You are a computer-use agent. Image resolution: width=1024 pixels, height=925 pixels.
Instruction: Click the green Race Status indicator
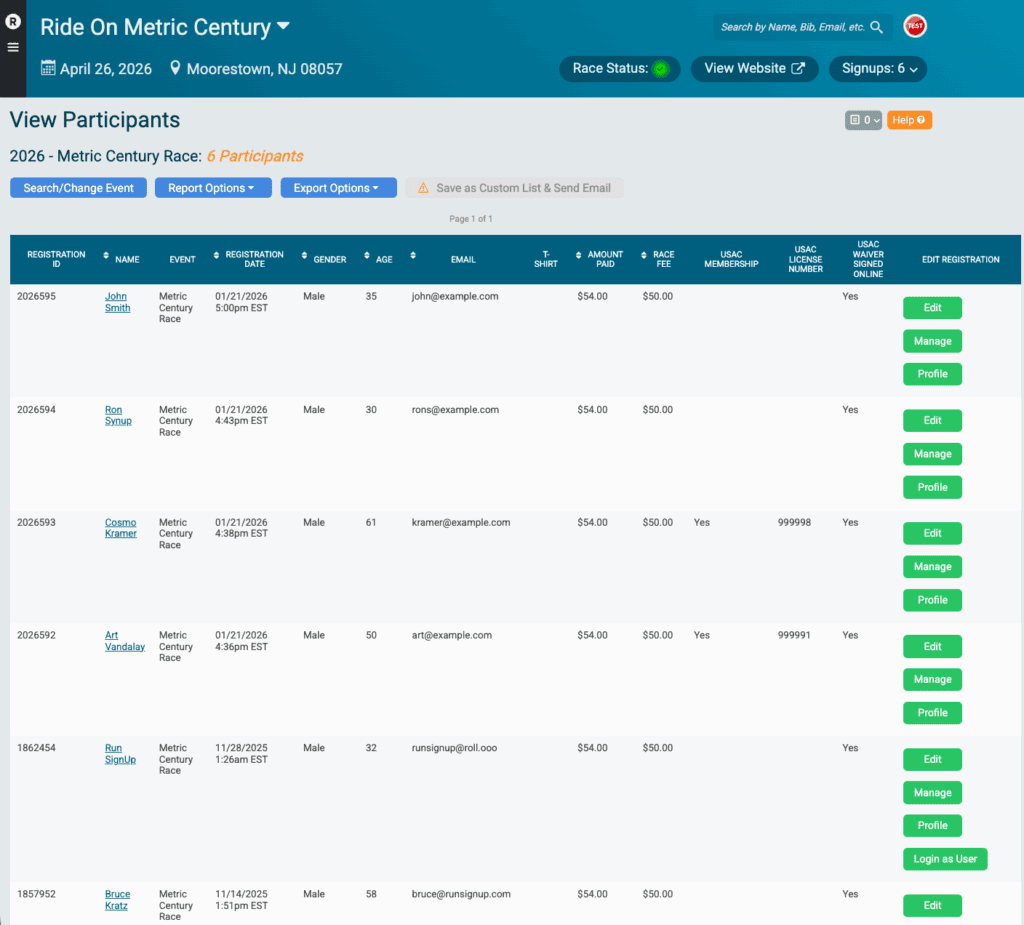(x=660, y=69)
